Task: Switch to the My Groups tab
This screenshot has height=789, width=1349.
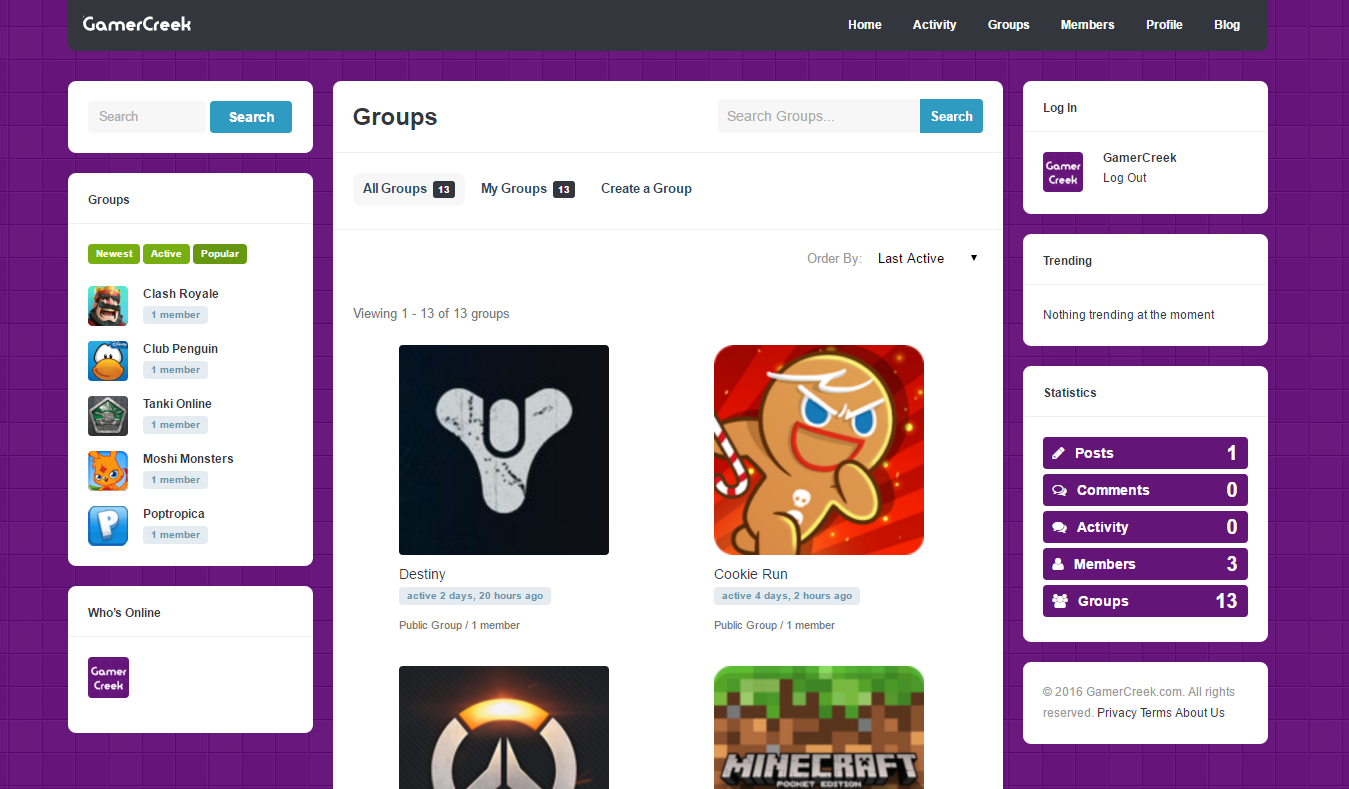Action: tap(527, 189)
